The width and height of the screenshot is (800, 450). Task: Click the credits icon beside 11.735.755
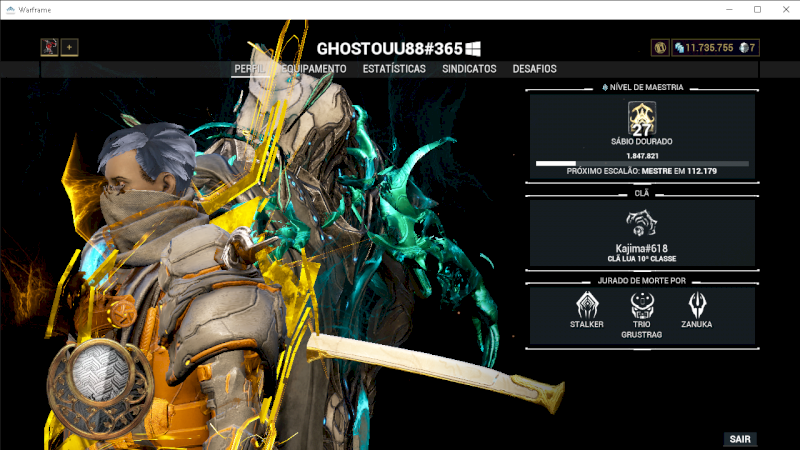pos(679,48)
